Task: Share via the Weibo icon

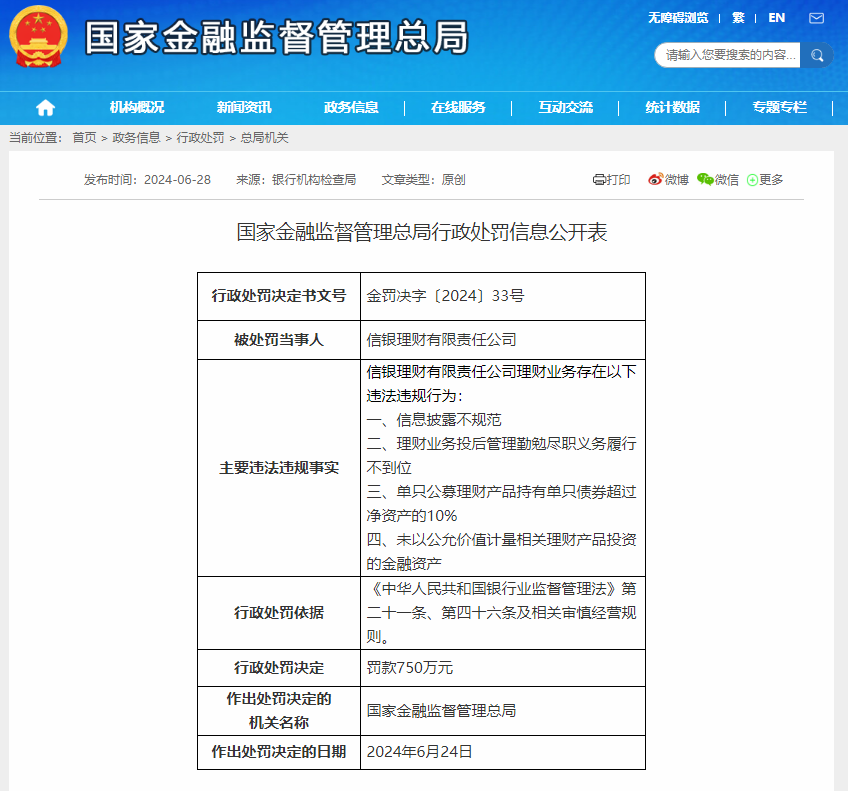Action: (x=655, y=180)
